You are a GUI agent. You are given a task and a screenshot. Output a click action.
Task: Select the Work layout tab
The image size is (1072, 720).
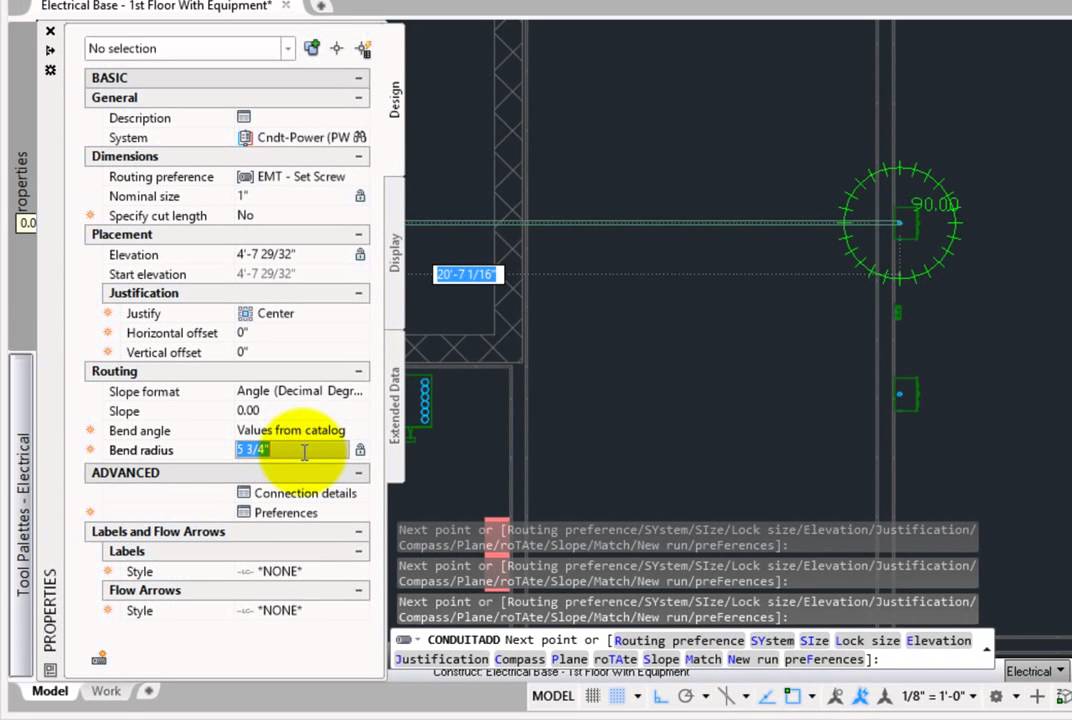[106, 691]
